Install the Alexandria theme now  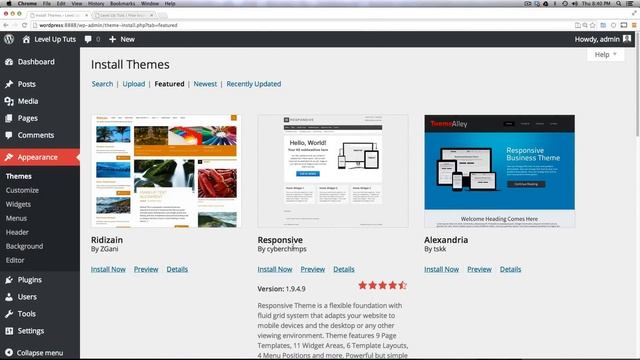point(441,269)
